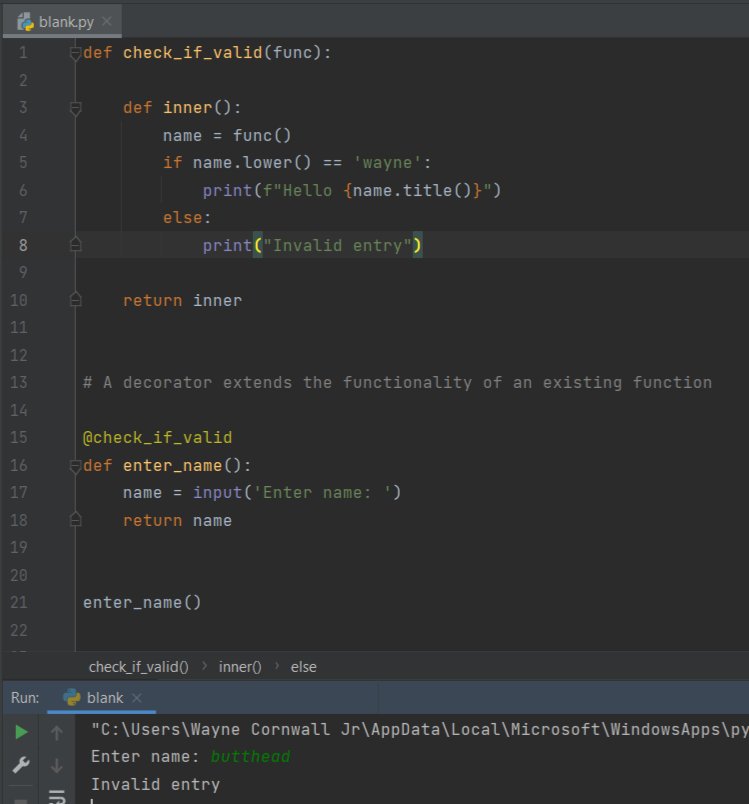Click line number 21 in the gutter
Screen dimensions: 749x804
pos(19,602)
